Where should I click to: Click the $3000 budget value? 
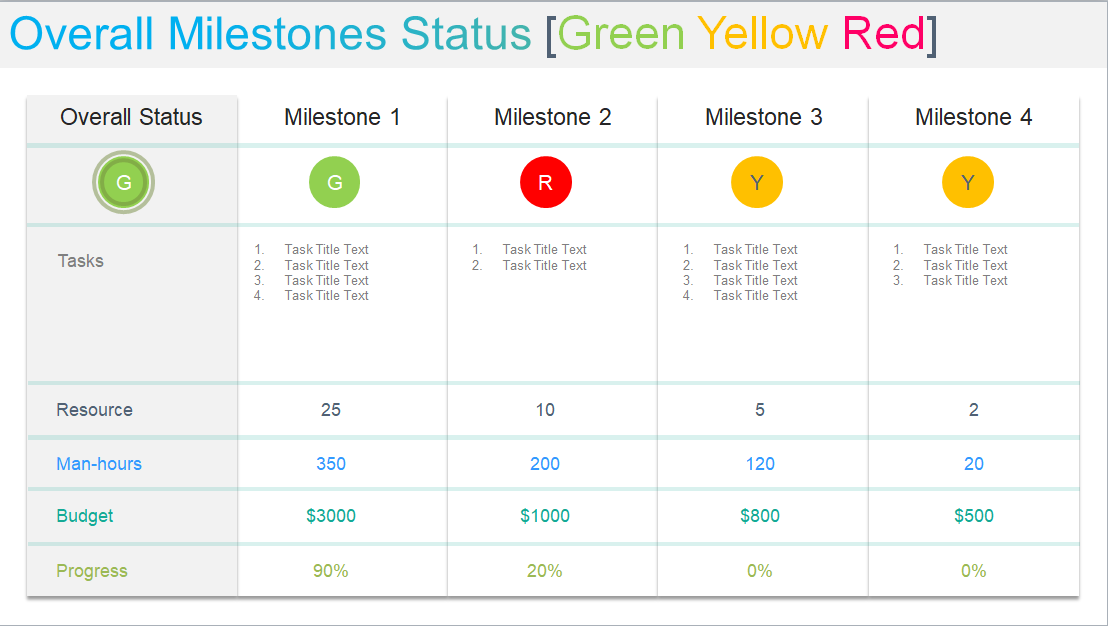click(x=331, y=516)
